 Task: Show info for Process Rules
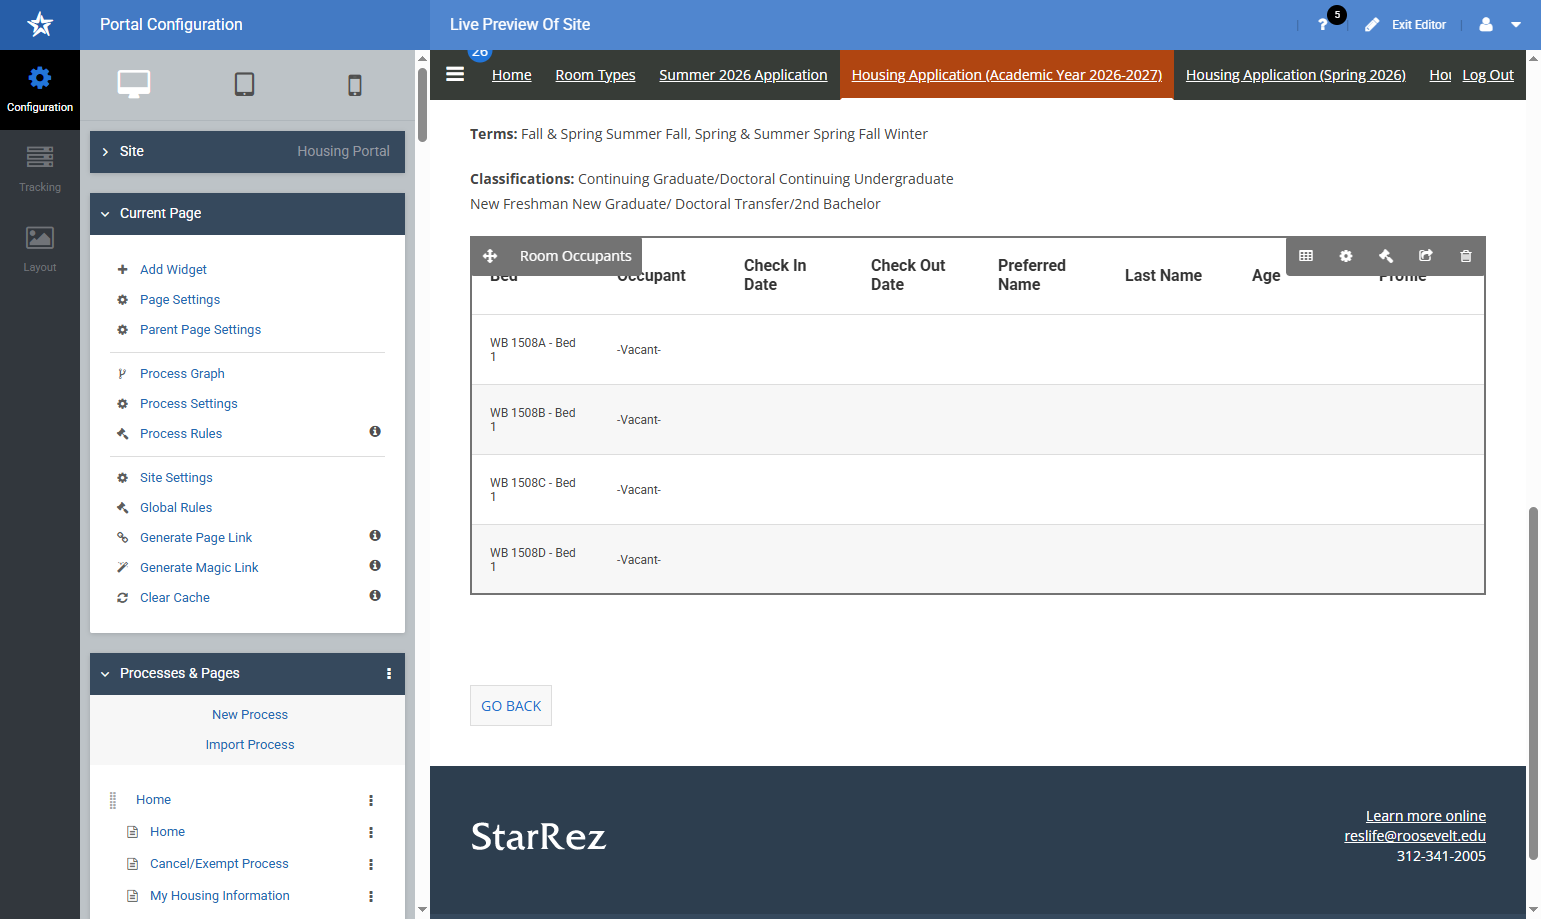(x=375, y=432)
